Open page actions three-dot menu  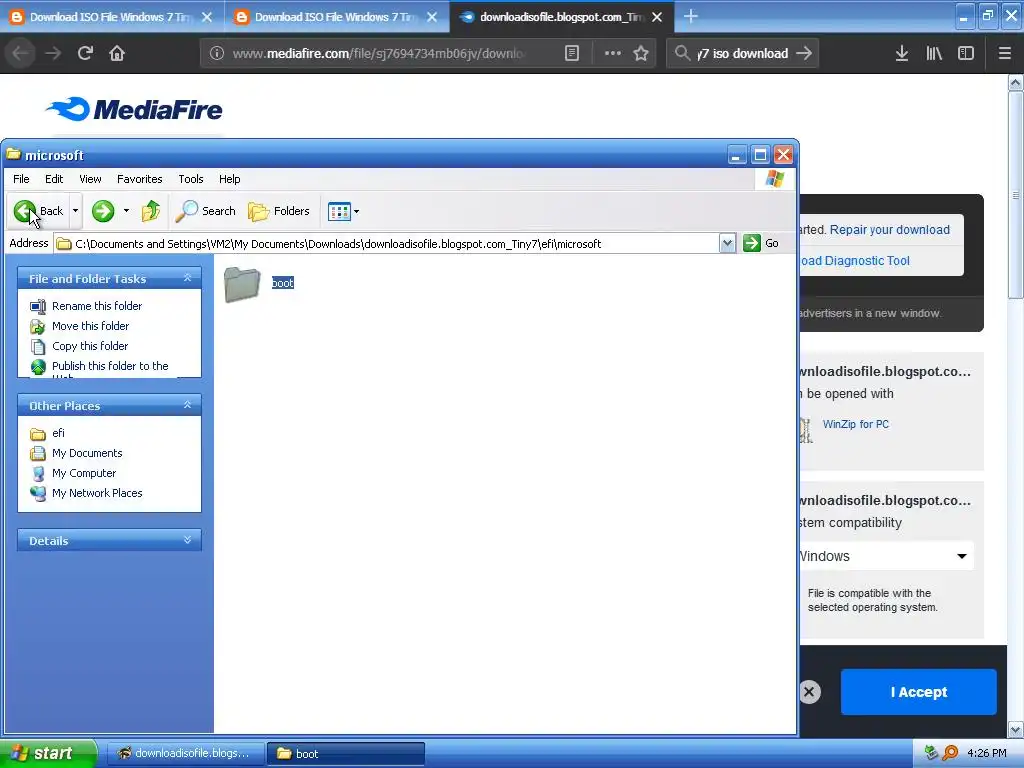pyautogui.click(x=613, y=53)
